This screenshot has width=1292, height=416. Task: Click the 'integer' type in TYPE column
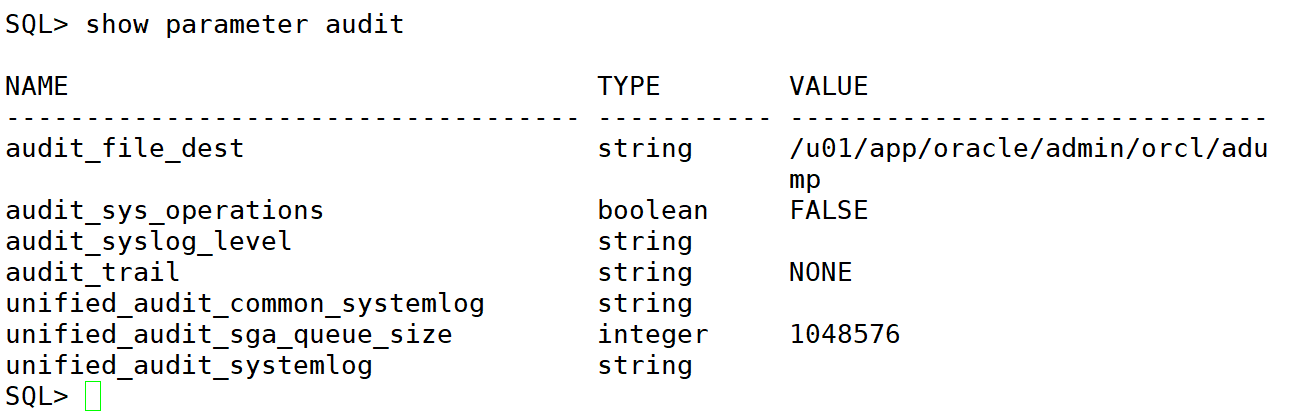(653, 335)
